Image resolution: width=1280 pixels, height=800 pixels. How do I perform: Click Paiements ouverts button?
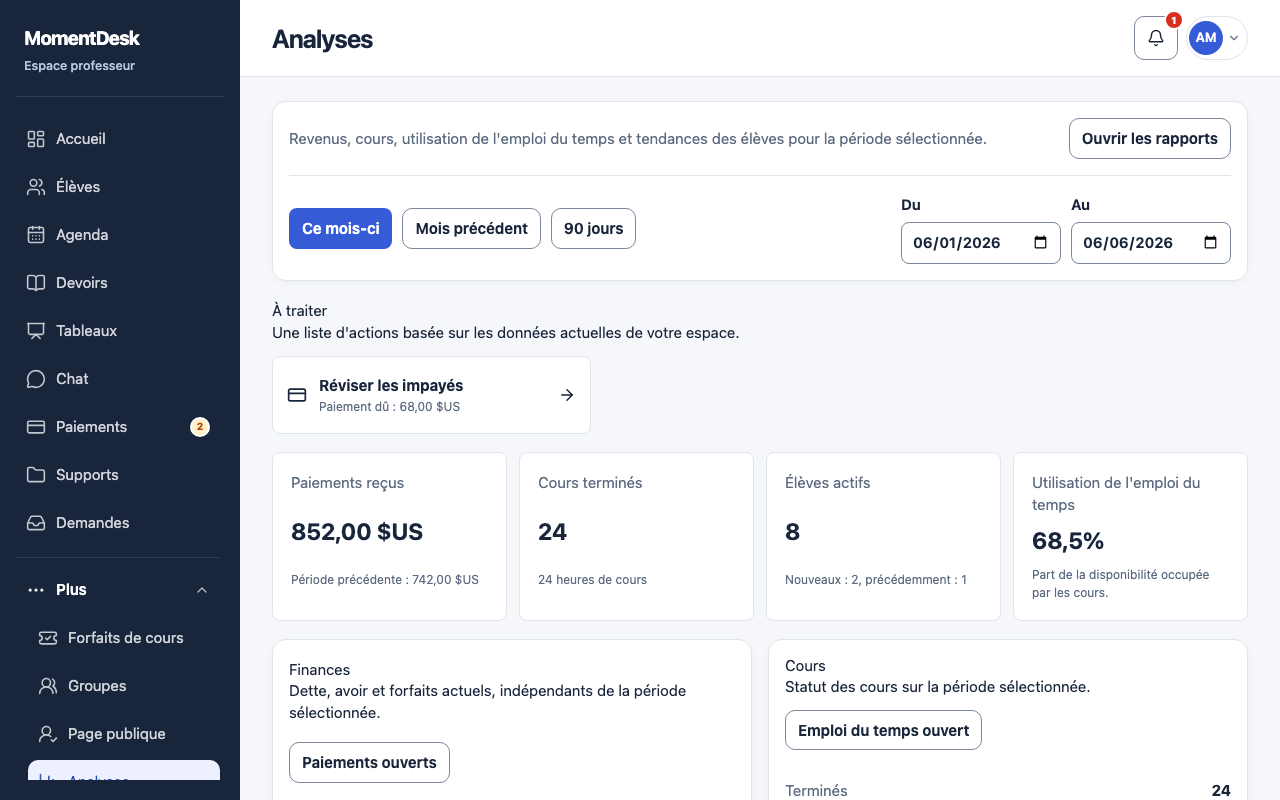[x=369, y=762]
